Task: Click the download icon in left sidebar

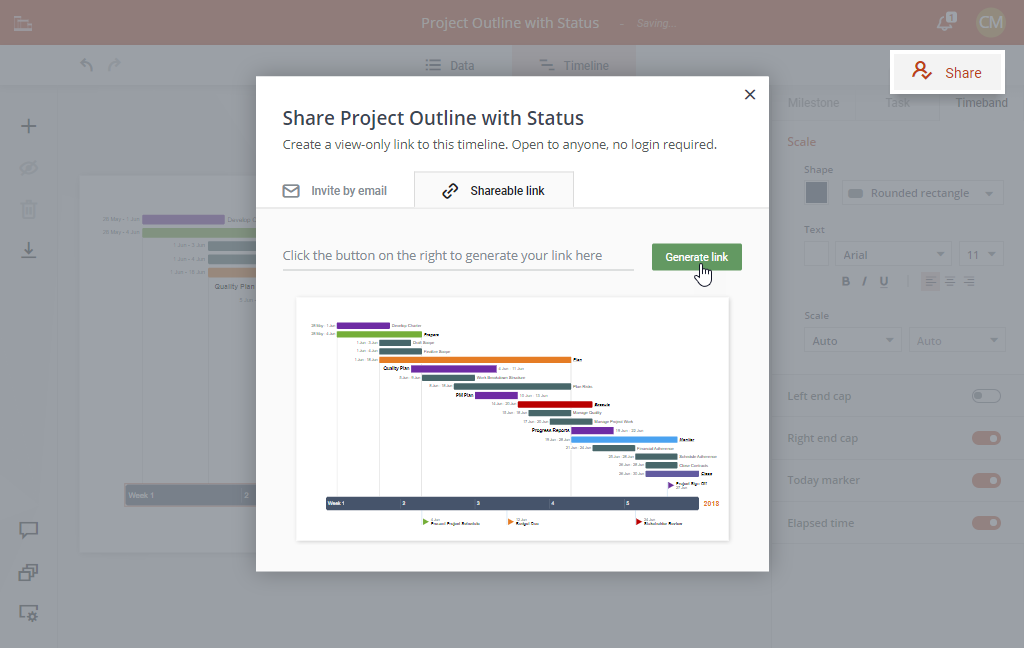Action: [29, 250]
